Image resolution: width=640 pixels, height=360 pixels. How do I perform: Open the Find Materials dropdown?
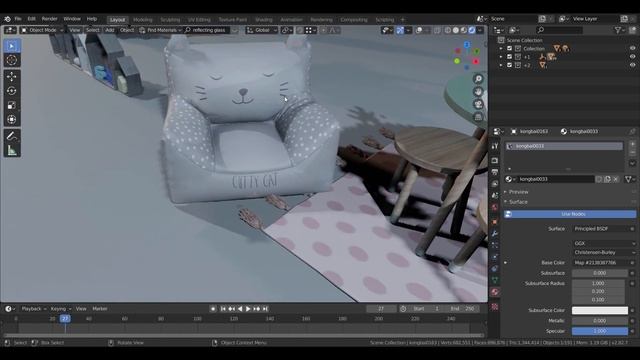tap(160, 30)
